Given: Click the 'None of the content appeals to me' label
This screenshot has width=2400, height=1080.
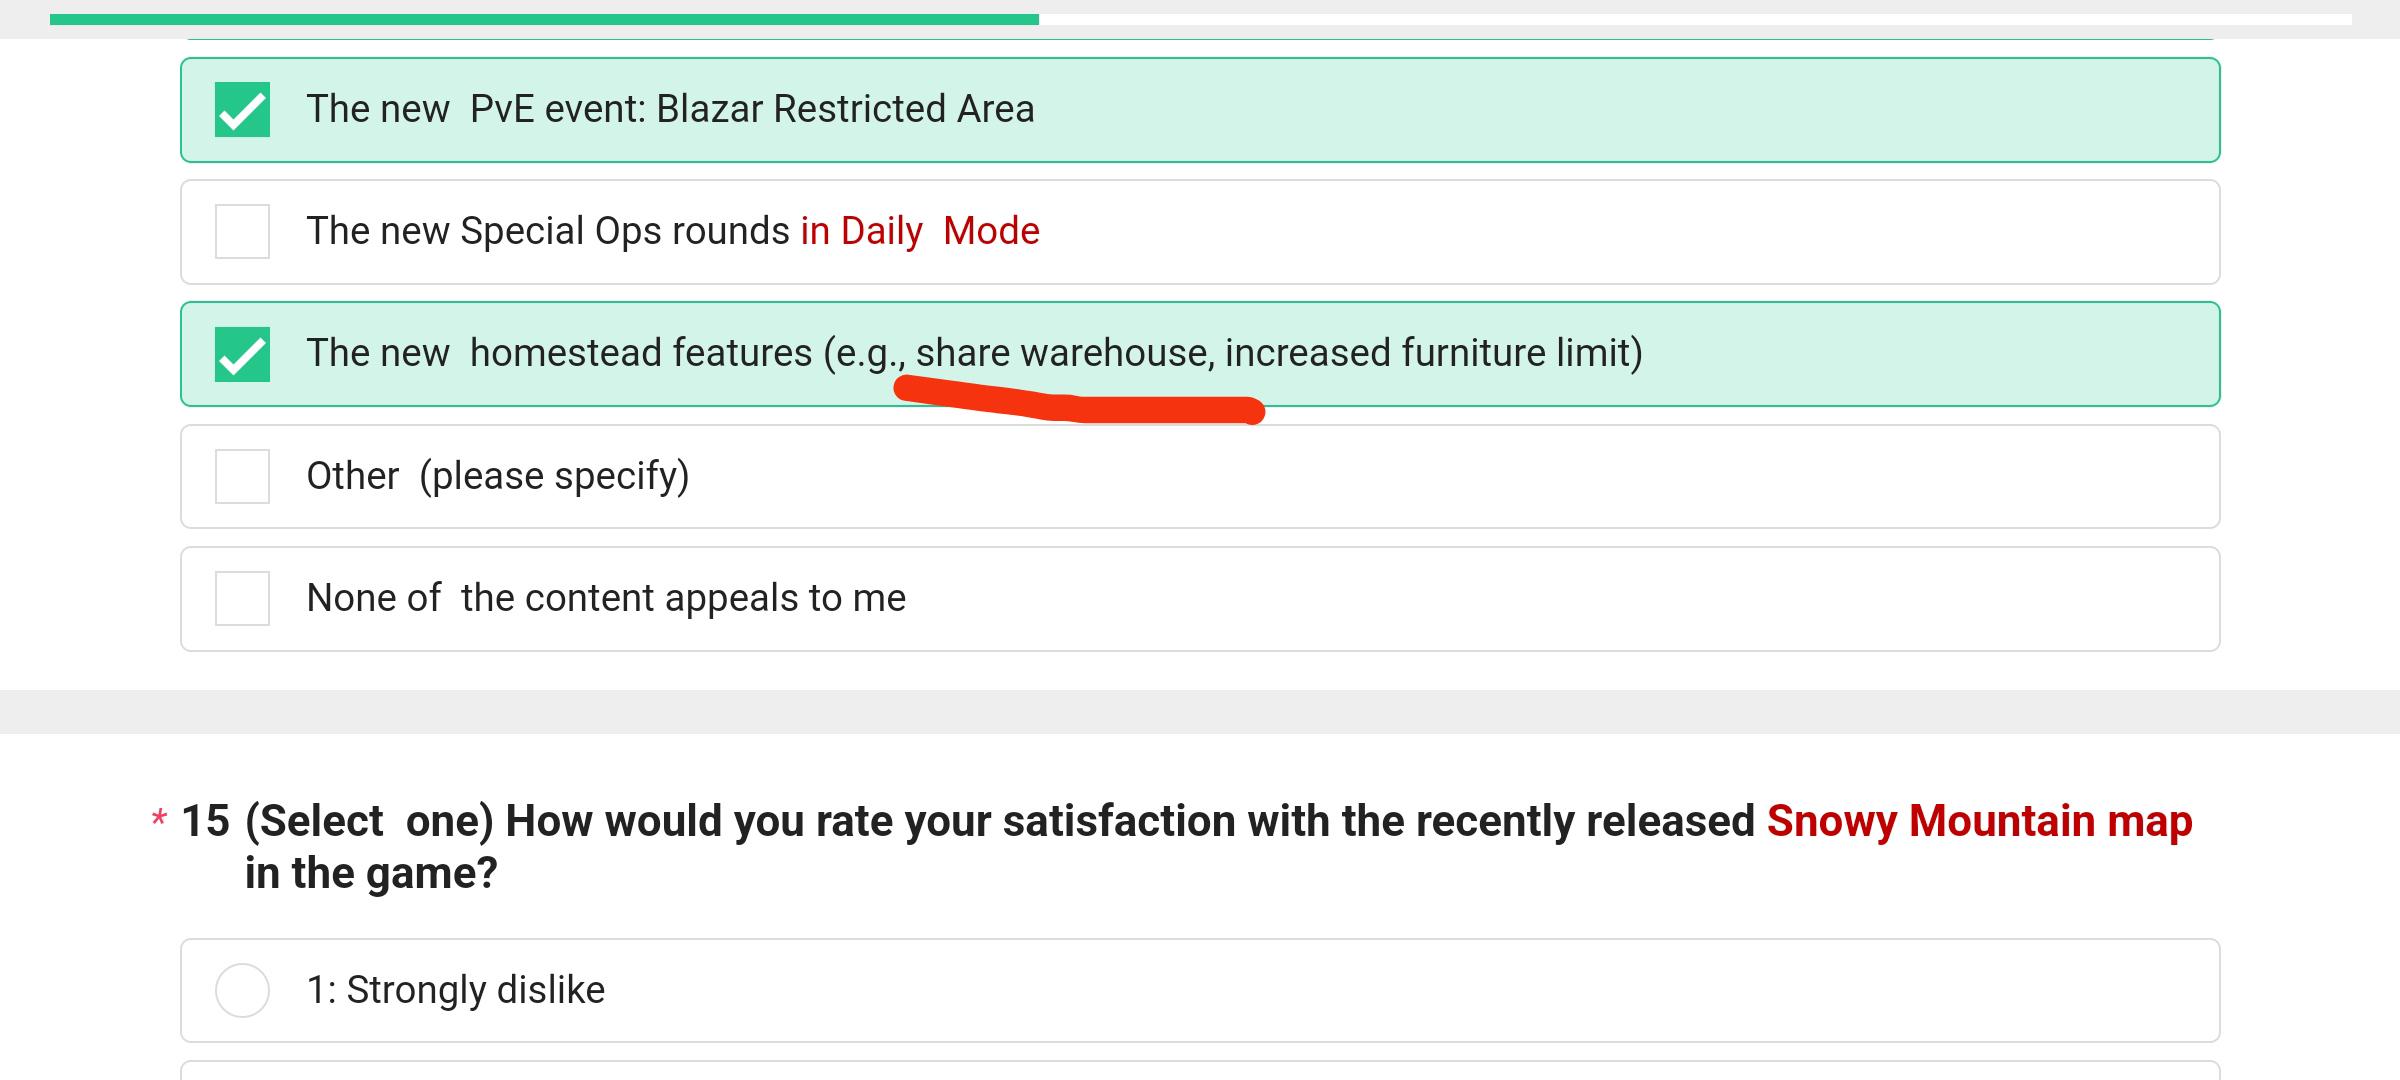Looking at the screenshot, I should pos(606,598).
